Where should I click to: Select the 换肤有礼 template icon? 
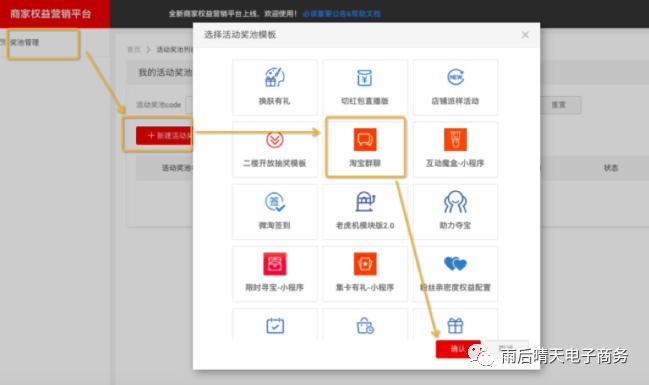(x=274, y=77)
